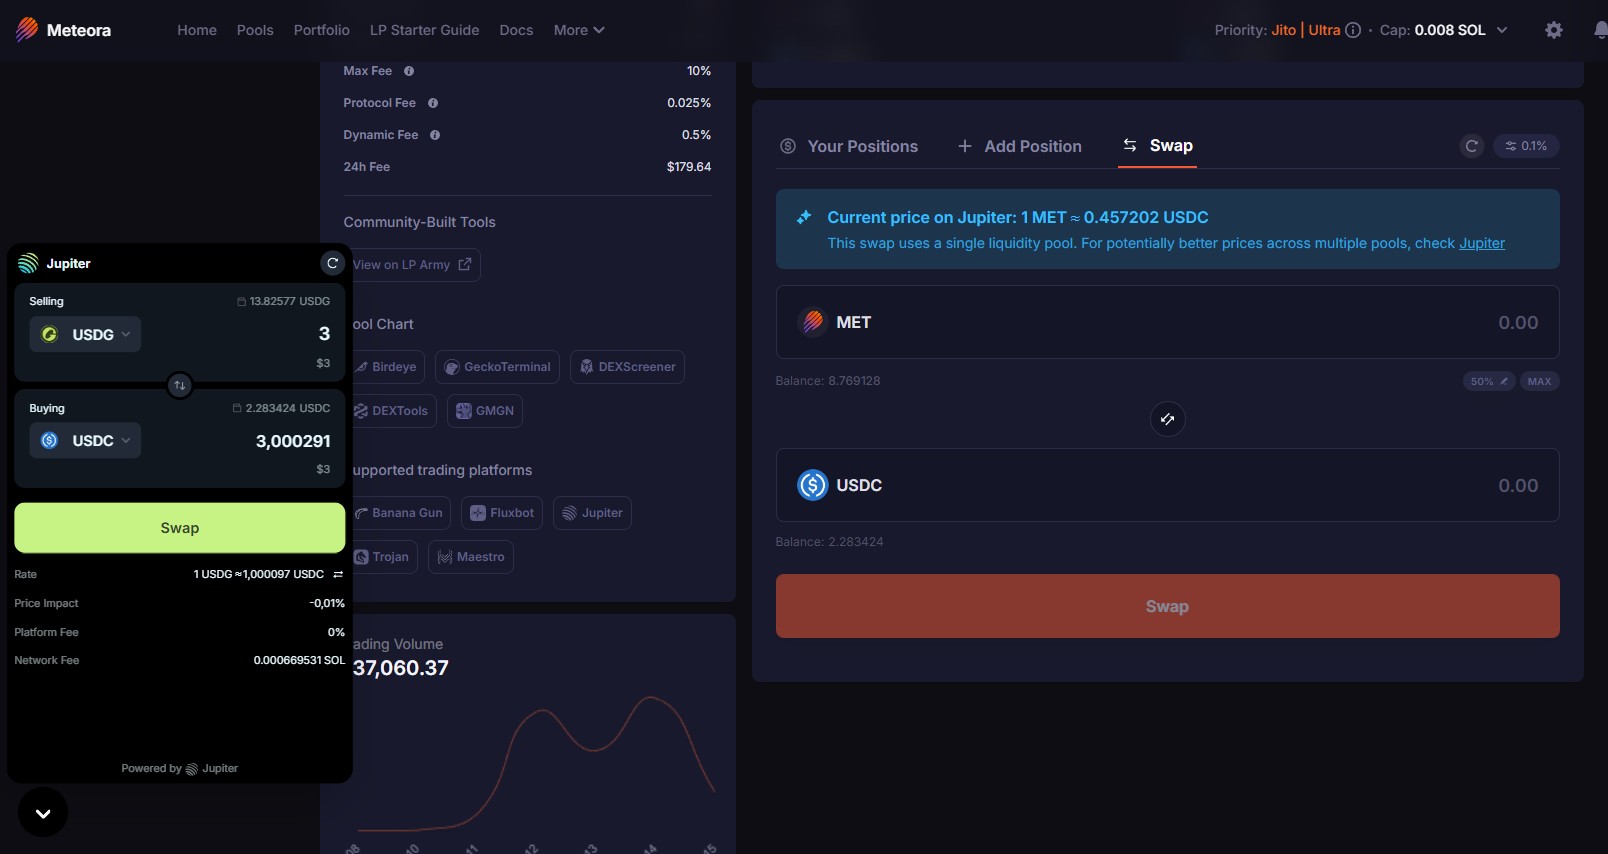The width and height of the screenshot is (1608, 854).
Task: Open the DEXScreener pool chart
Action: (627, 367)
